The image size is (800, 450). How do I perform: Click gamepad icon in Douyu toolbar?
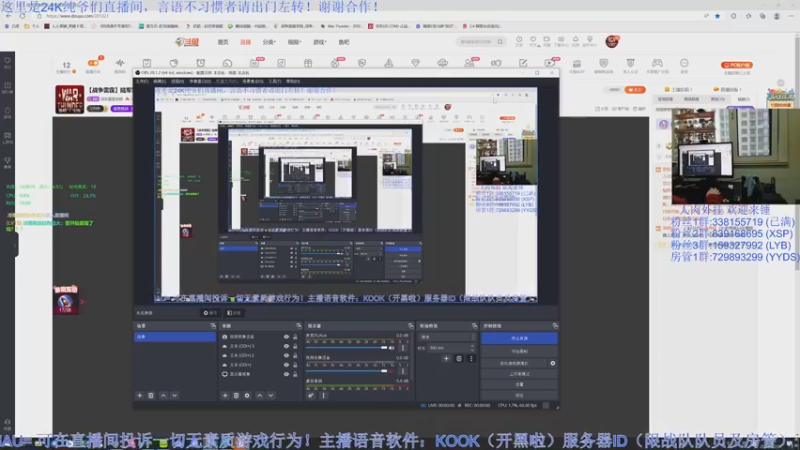pos(657,63)
